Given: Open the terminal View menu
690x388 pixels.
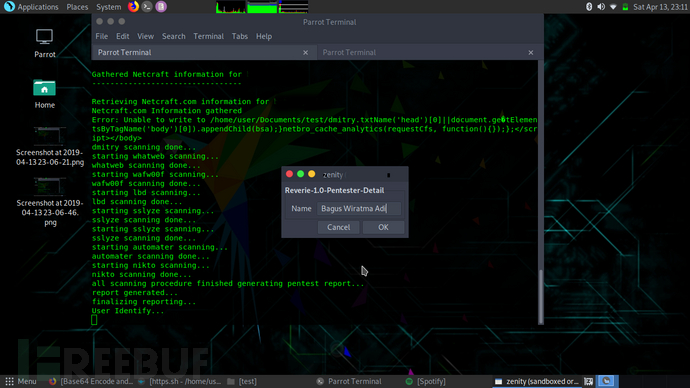Looking at the screenshot, I should tap(145, 36).
